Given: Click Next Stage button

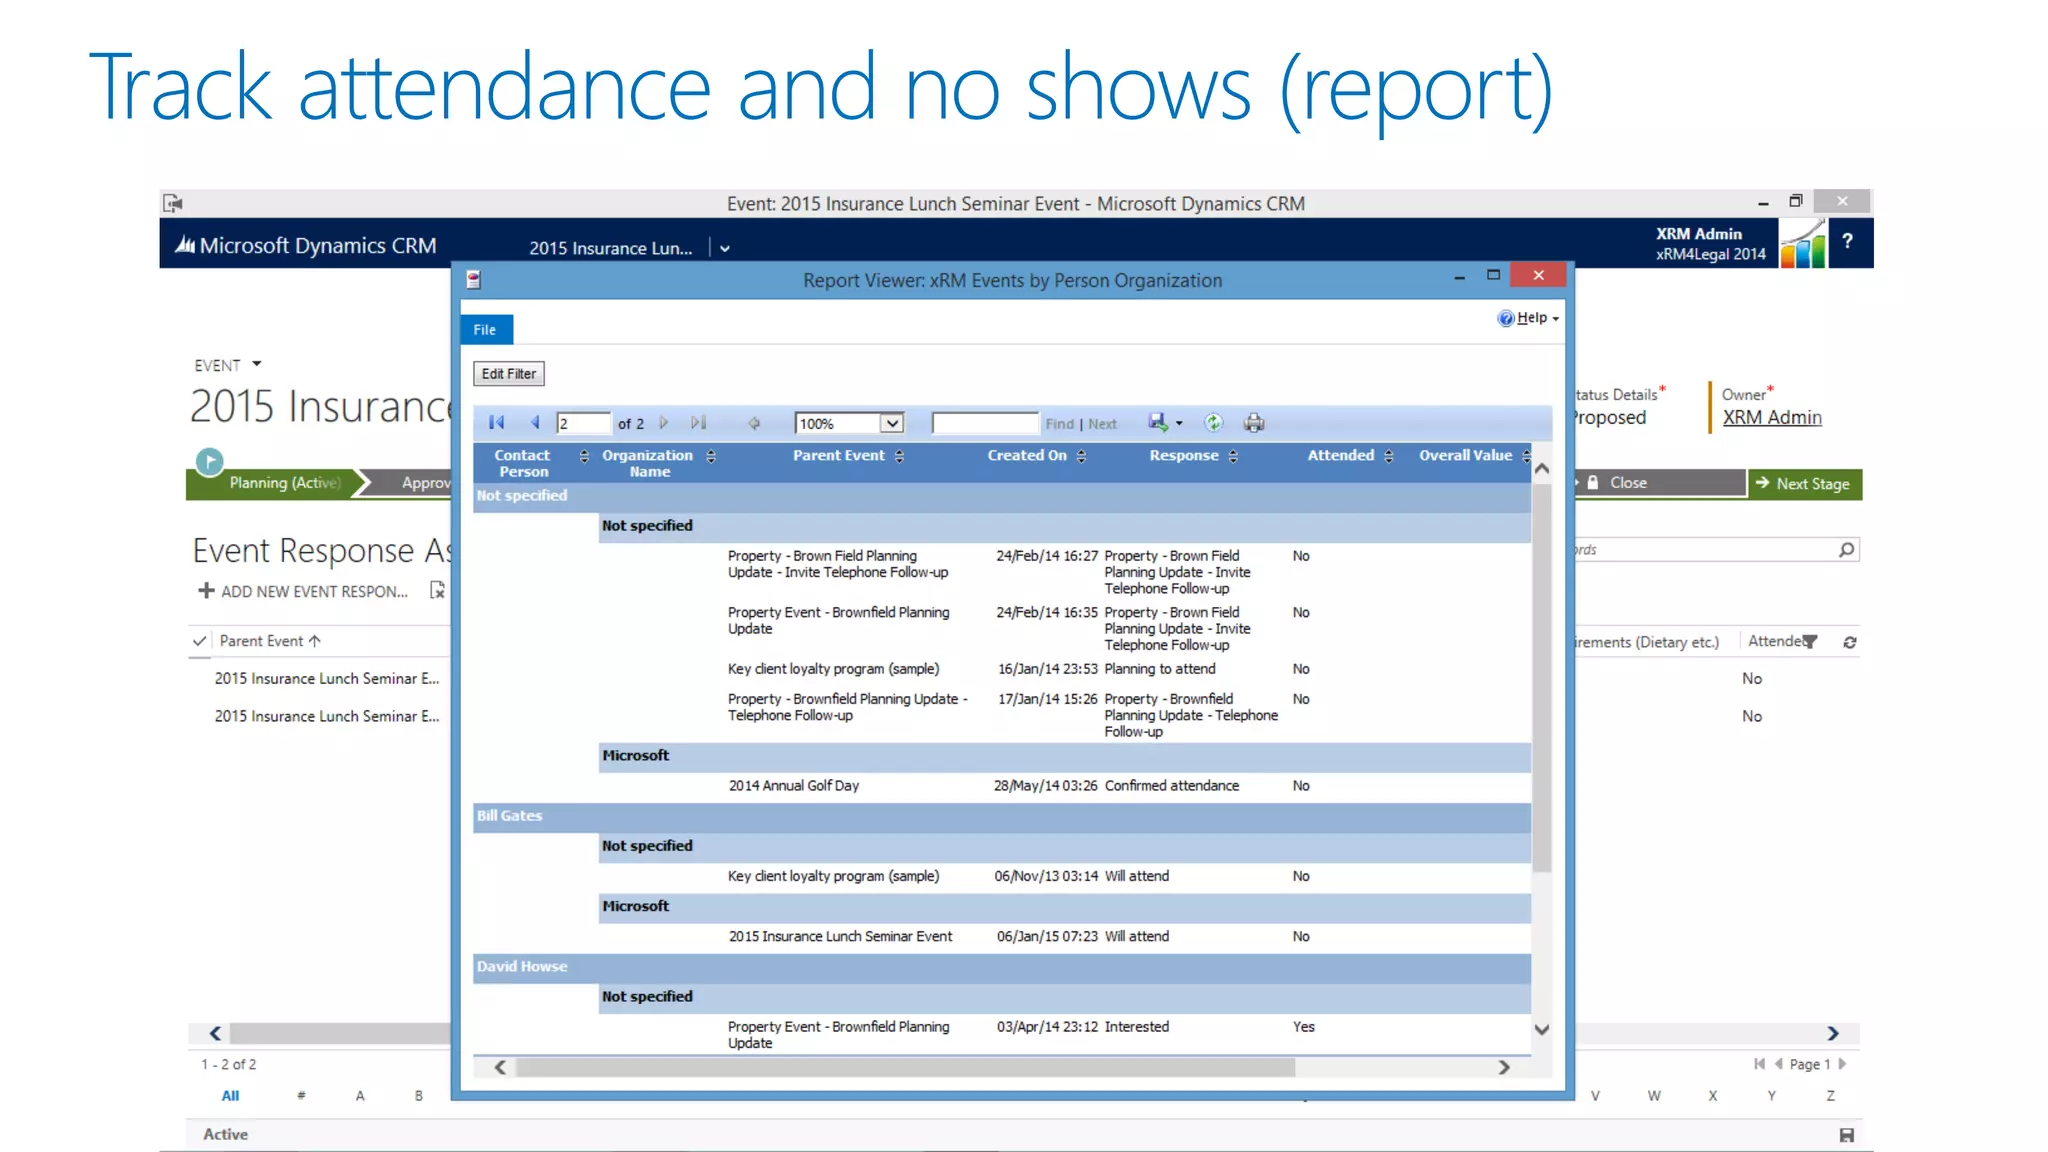Looking at the screenshot, I should click(1805, 484).
